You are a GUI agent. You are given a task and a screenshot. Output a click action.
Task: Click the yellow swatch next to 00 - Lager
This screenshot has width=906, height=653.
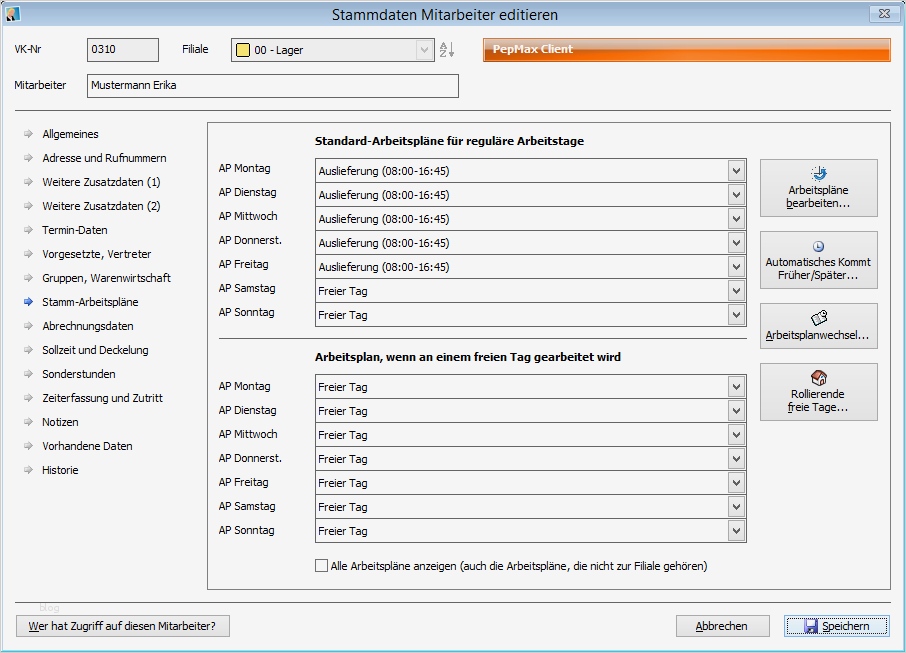click(x=242, y=48)
